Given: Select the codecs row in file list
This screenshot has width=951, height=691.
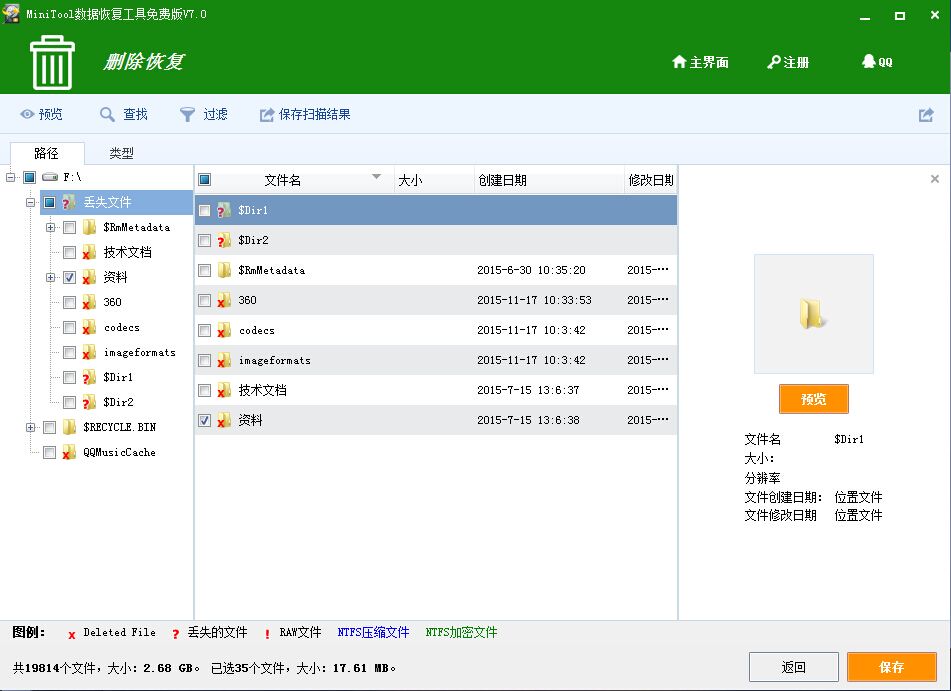Looking at the screenshot, I should click(435, 330).
